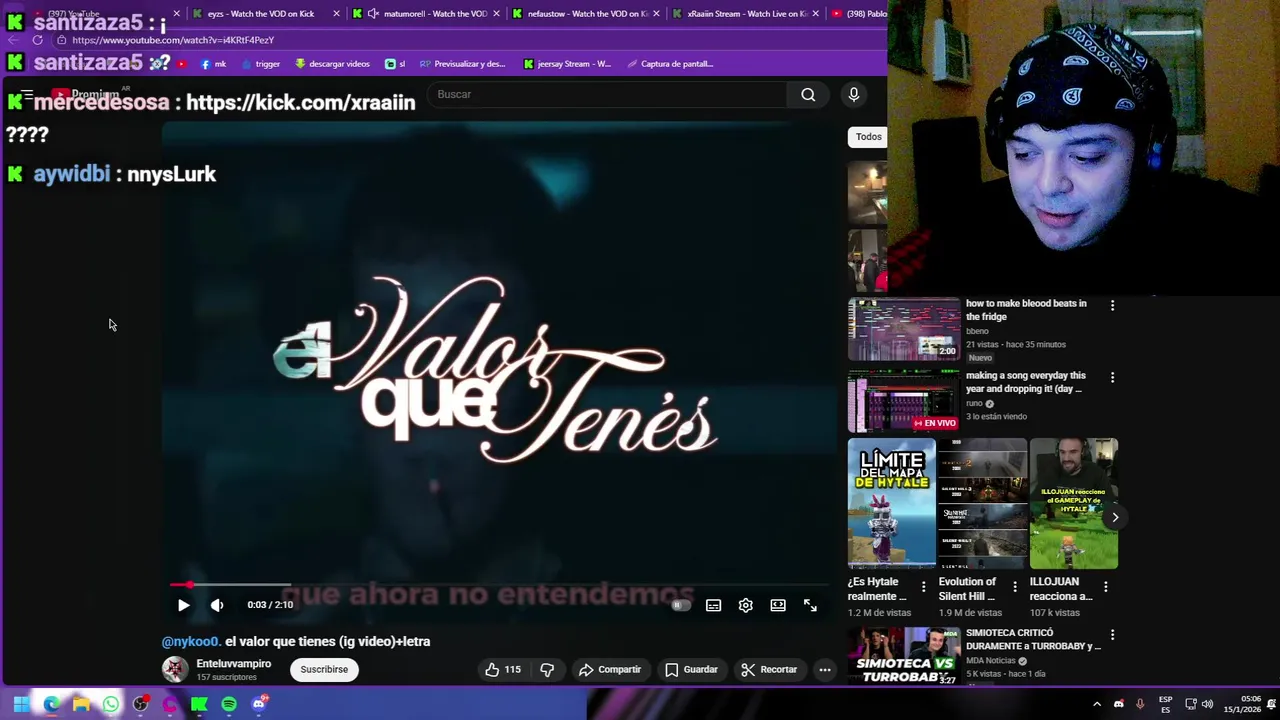The height and width of the screenshot is (720, 1280).
Task: Open the 'Evolution of Silent Hill' short
Action: pyautogui.click(x=982, y=503)
